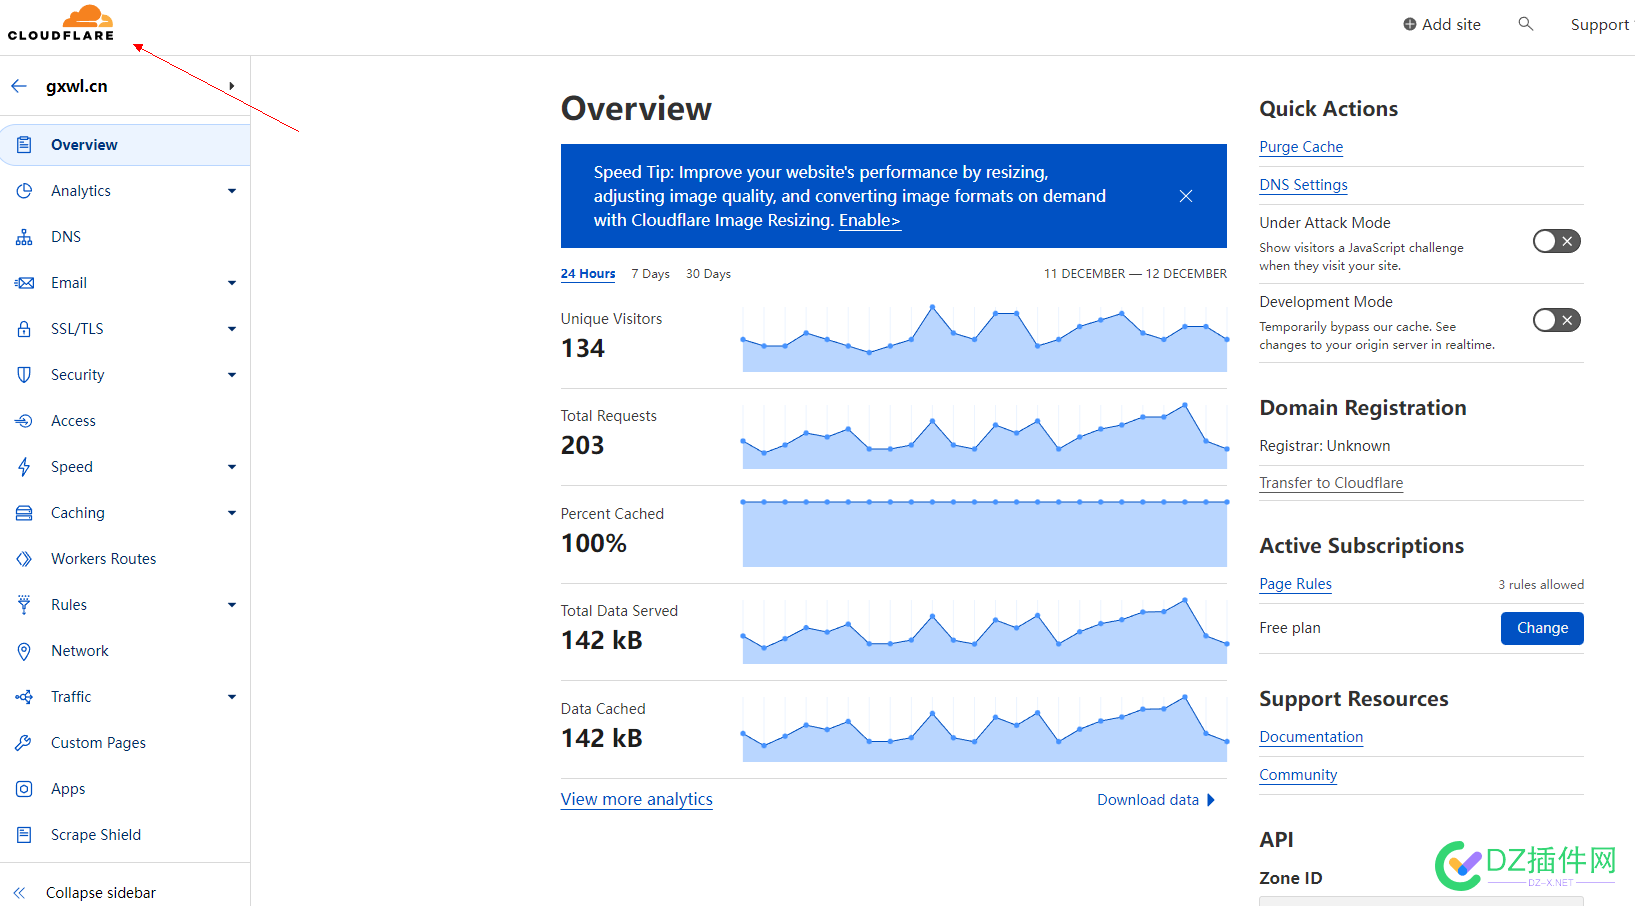Click the back arrow beside gxwl.cn
The image size is (1635, 906).
pyautogui.click(x=19, y=86)
